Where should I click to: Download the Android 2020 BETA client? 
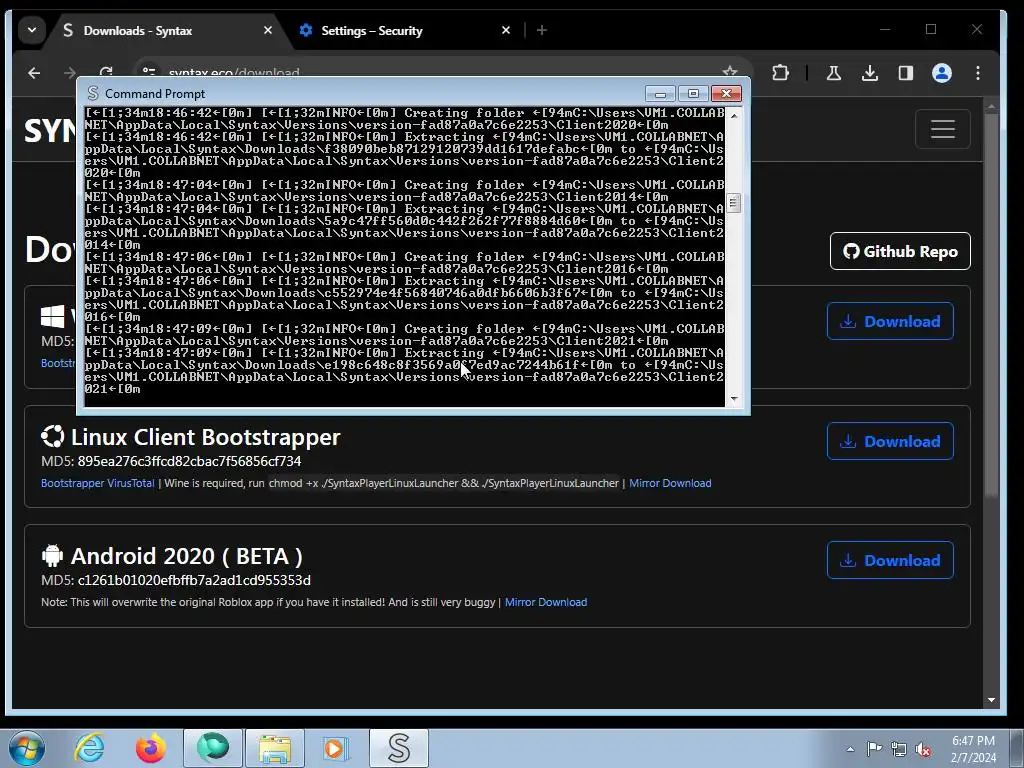click(890, 560)
